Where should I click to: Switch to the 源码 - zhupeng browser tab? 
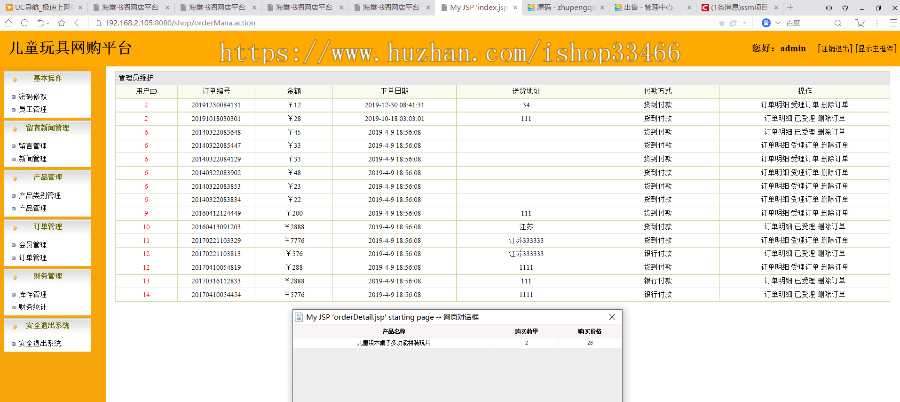(x=565, y=7)
